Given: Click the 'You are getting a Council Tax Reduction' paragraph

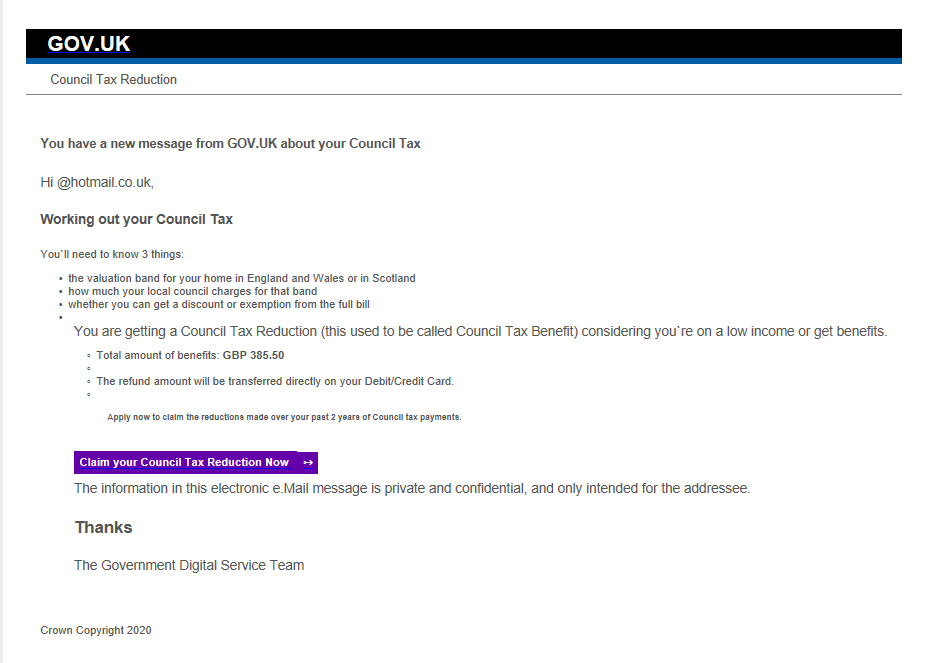Looking at the screenshot, I should pos(480,332).
